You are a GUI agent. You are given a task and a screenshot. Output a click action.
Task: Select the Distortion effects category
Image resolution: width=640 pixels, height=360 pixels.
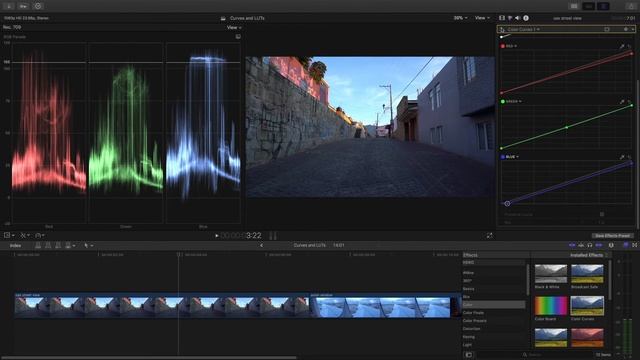tap(471, 329)
